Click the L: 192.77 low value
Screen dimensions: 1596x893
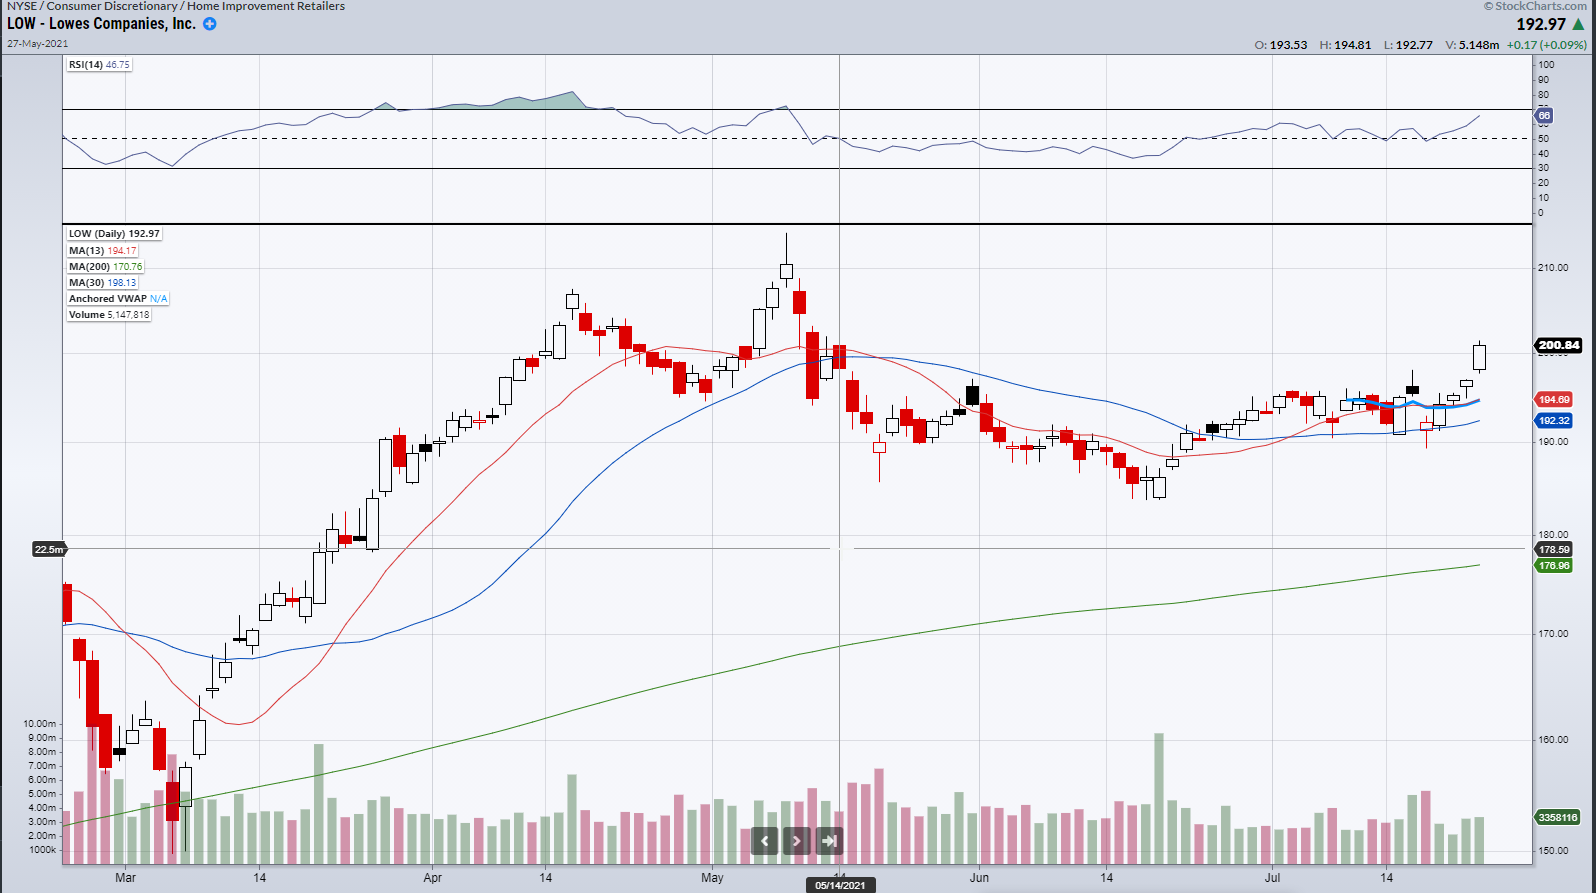[1408, 45]
